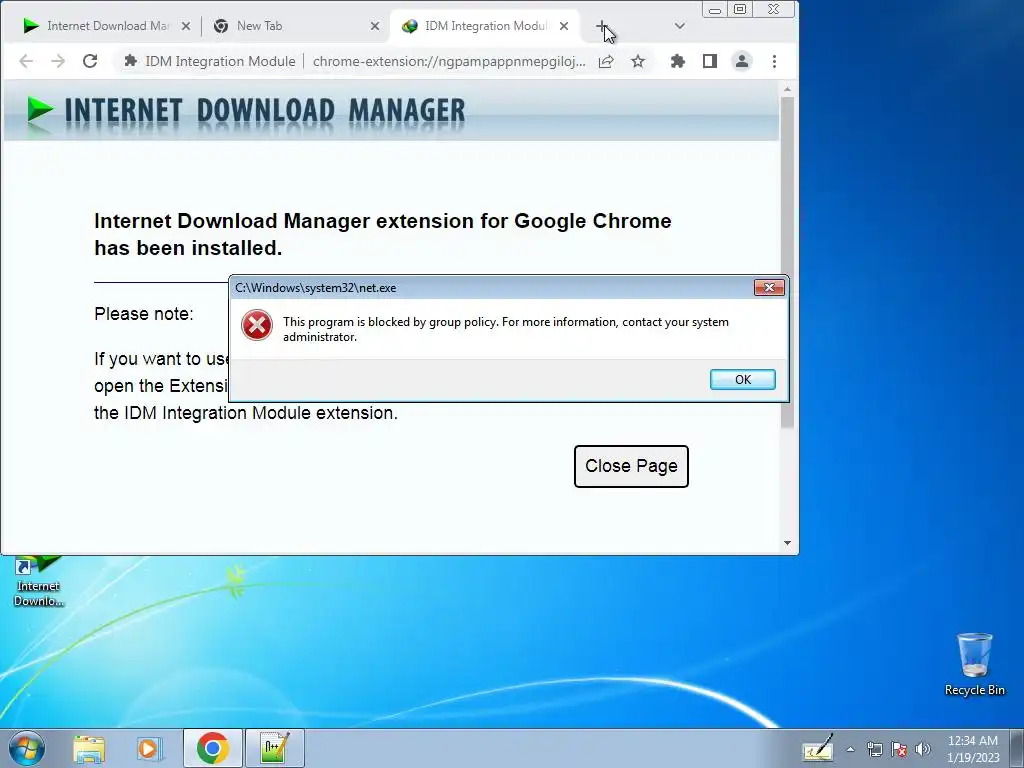Screen dimensions: 1024x768
Task: Select the Recycle Bin desktop icon
Action: tap(974, 664)
